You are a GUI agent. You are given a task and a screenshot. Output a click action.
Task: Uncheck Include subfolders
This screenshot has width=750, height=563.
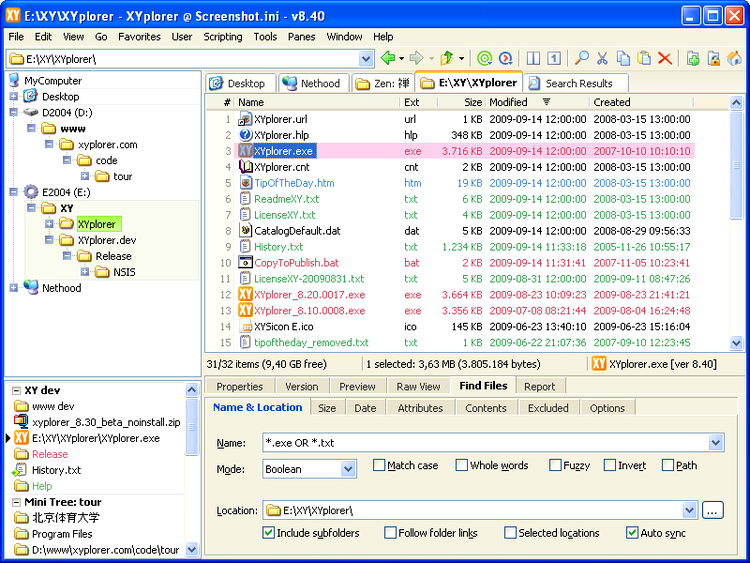269,532
